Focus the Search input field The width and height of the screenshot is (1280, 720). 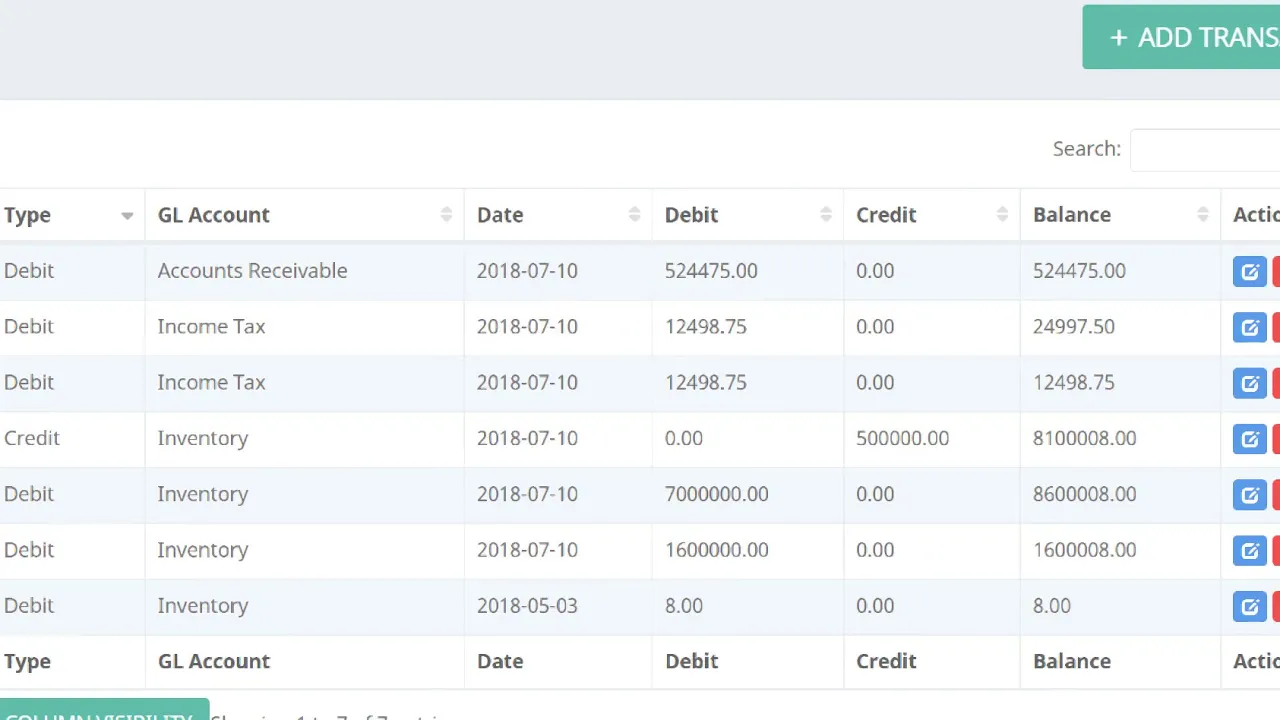tap(1205, 150)
